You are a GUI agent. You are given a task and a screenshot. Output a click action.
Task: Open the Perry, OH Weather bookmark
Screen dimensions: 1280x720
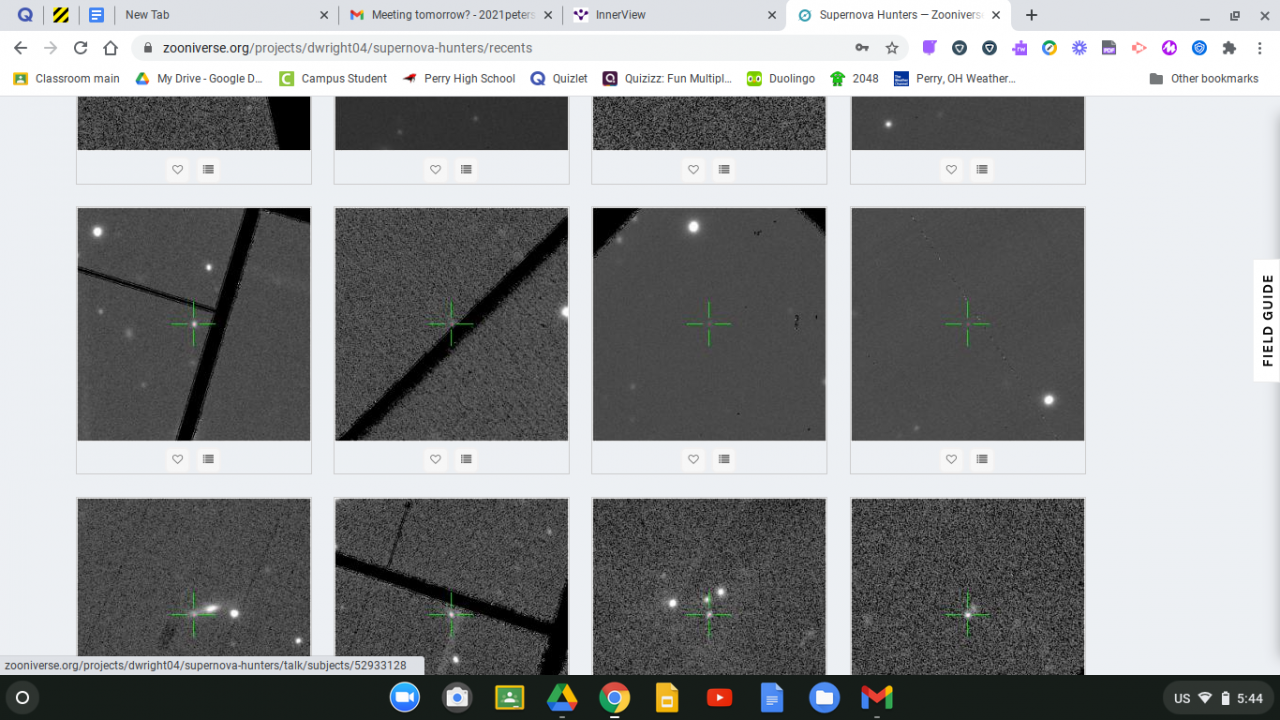(x=955, y=78)
